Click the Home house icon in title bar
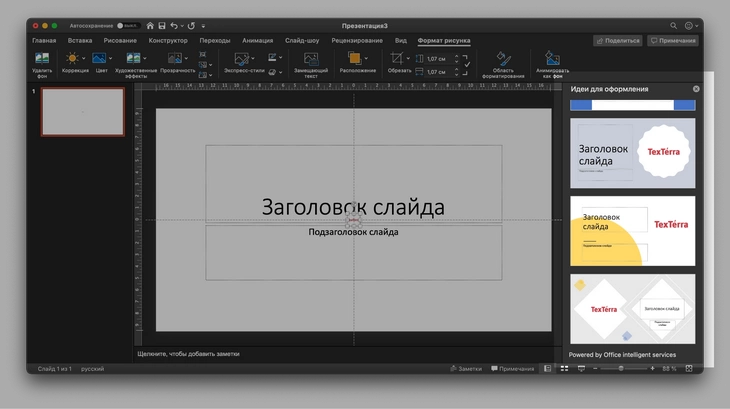This screenshot has height=409, width=730. (150, 26)
